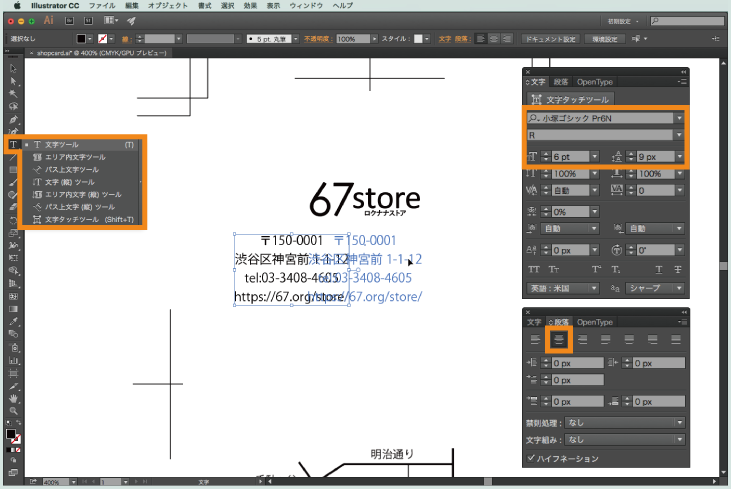
Task: Choose 文字タッチツール (Shift+T) from flyout
Action: point(82,220)
